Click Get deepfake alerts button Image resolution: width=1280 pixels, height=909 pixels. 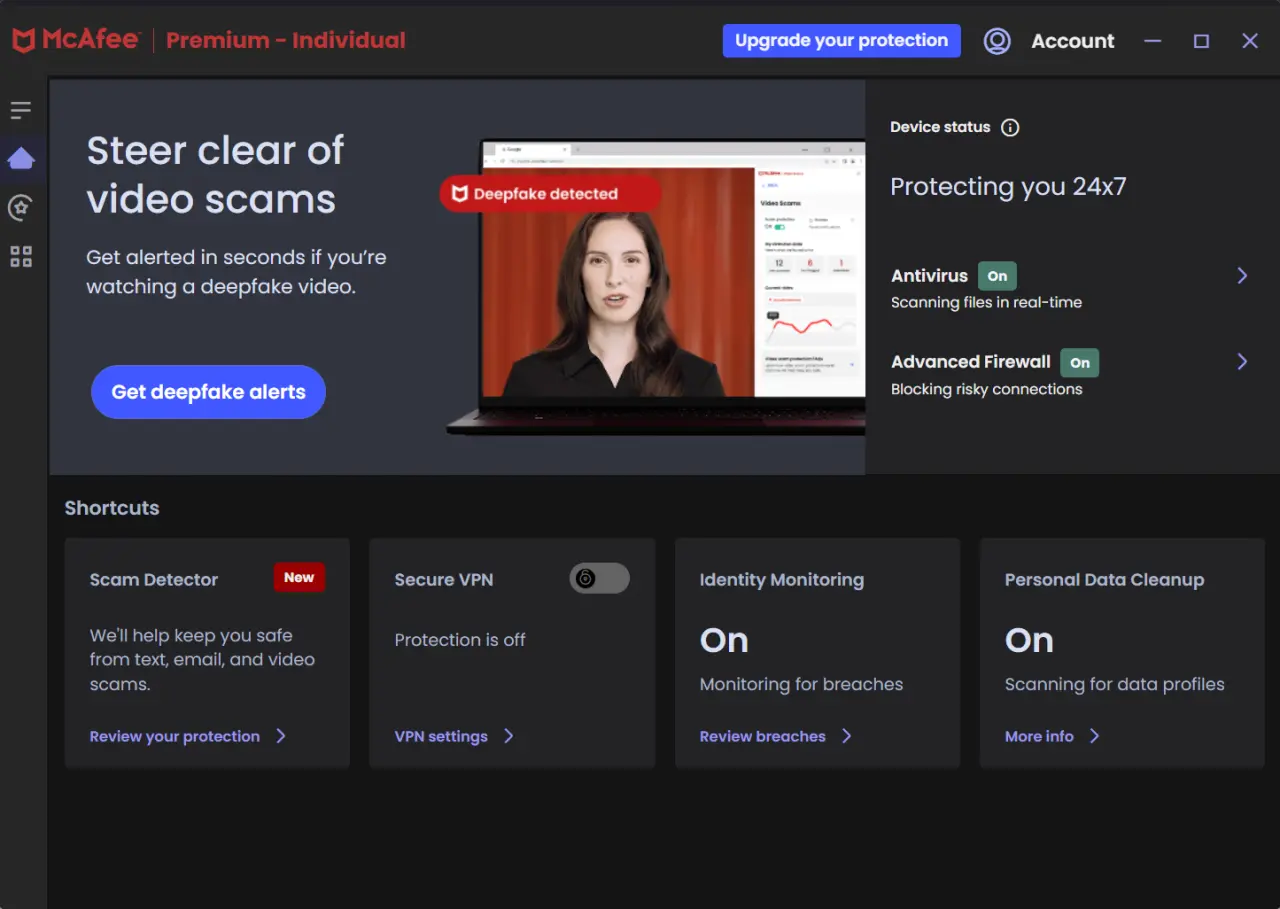(208, 392)
